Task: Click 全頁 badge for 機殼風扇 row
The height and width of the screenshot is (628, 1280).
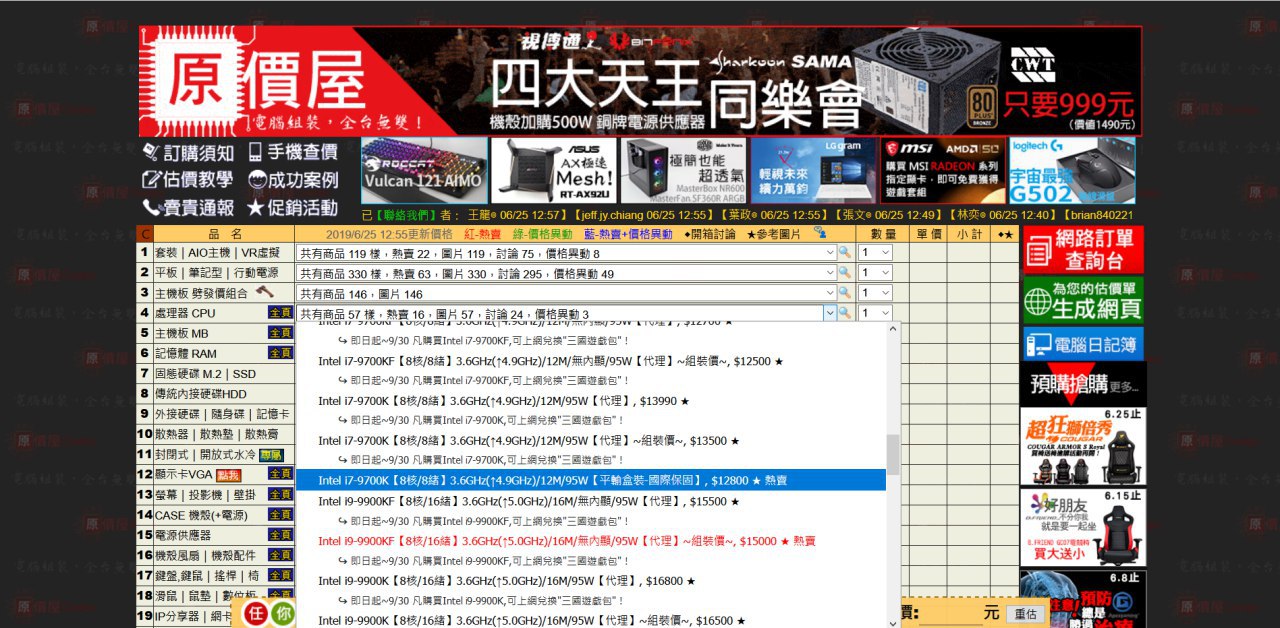Action: (x=281, y=555)
